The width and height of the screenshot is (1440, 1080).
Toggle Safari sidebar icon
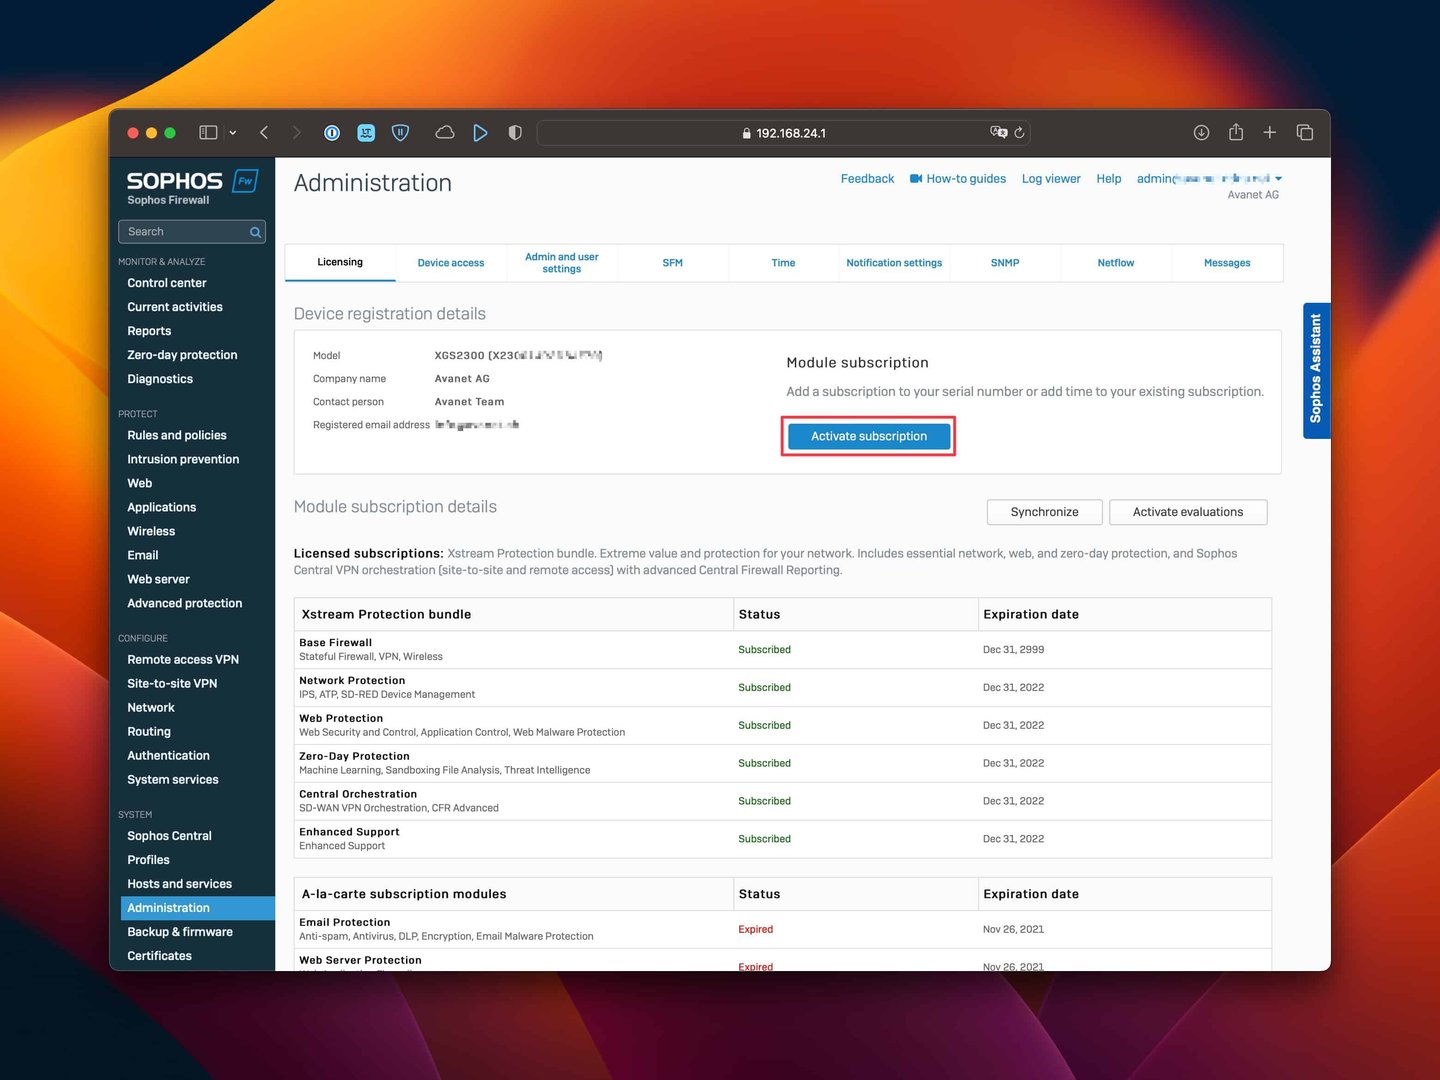(208, 132)
